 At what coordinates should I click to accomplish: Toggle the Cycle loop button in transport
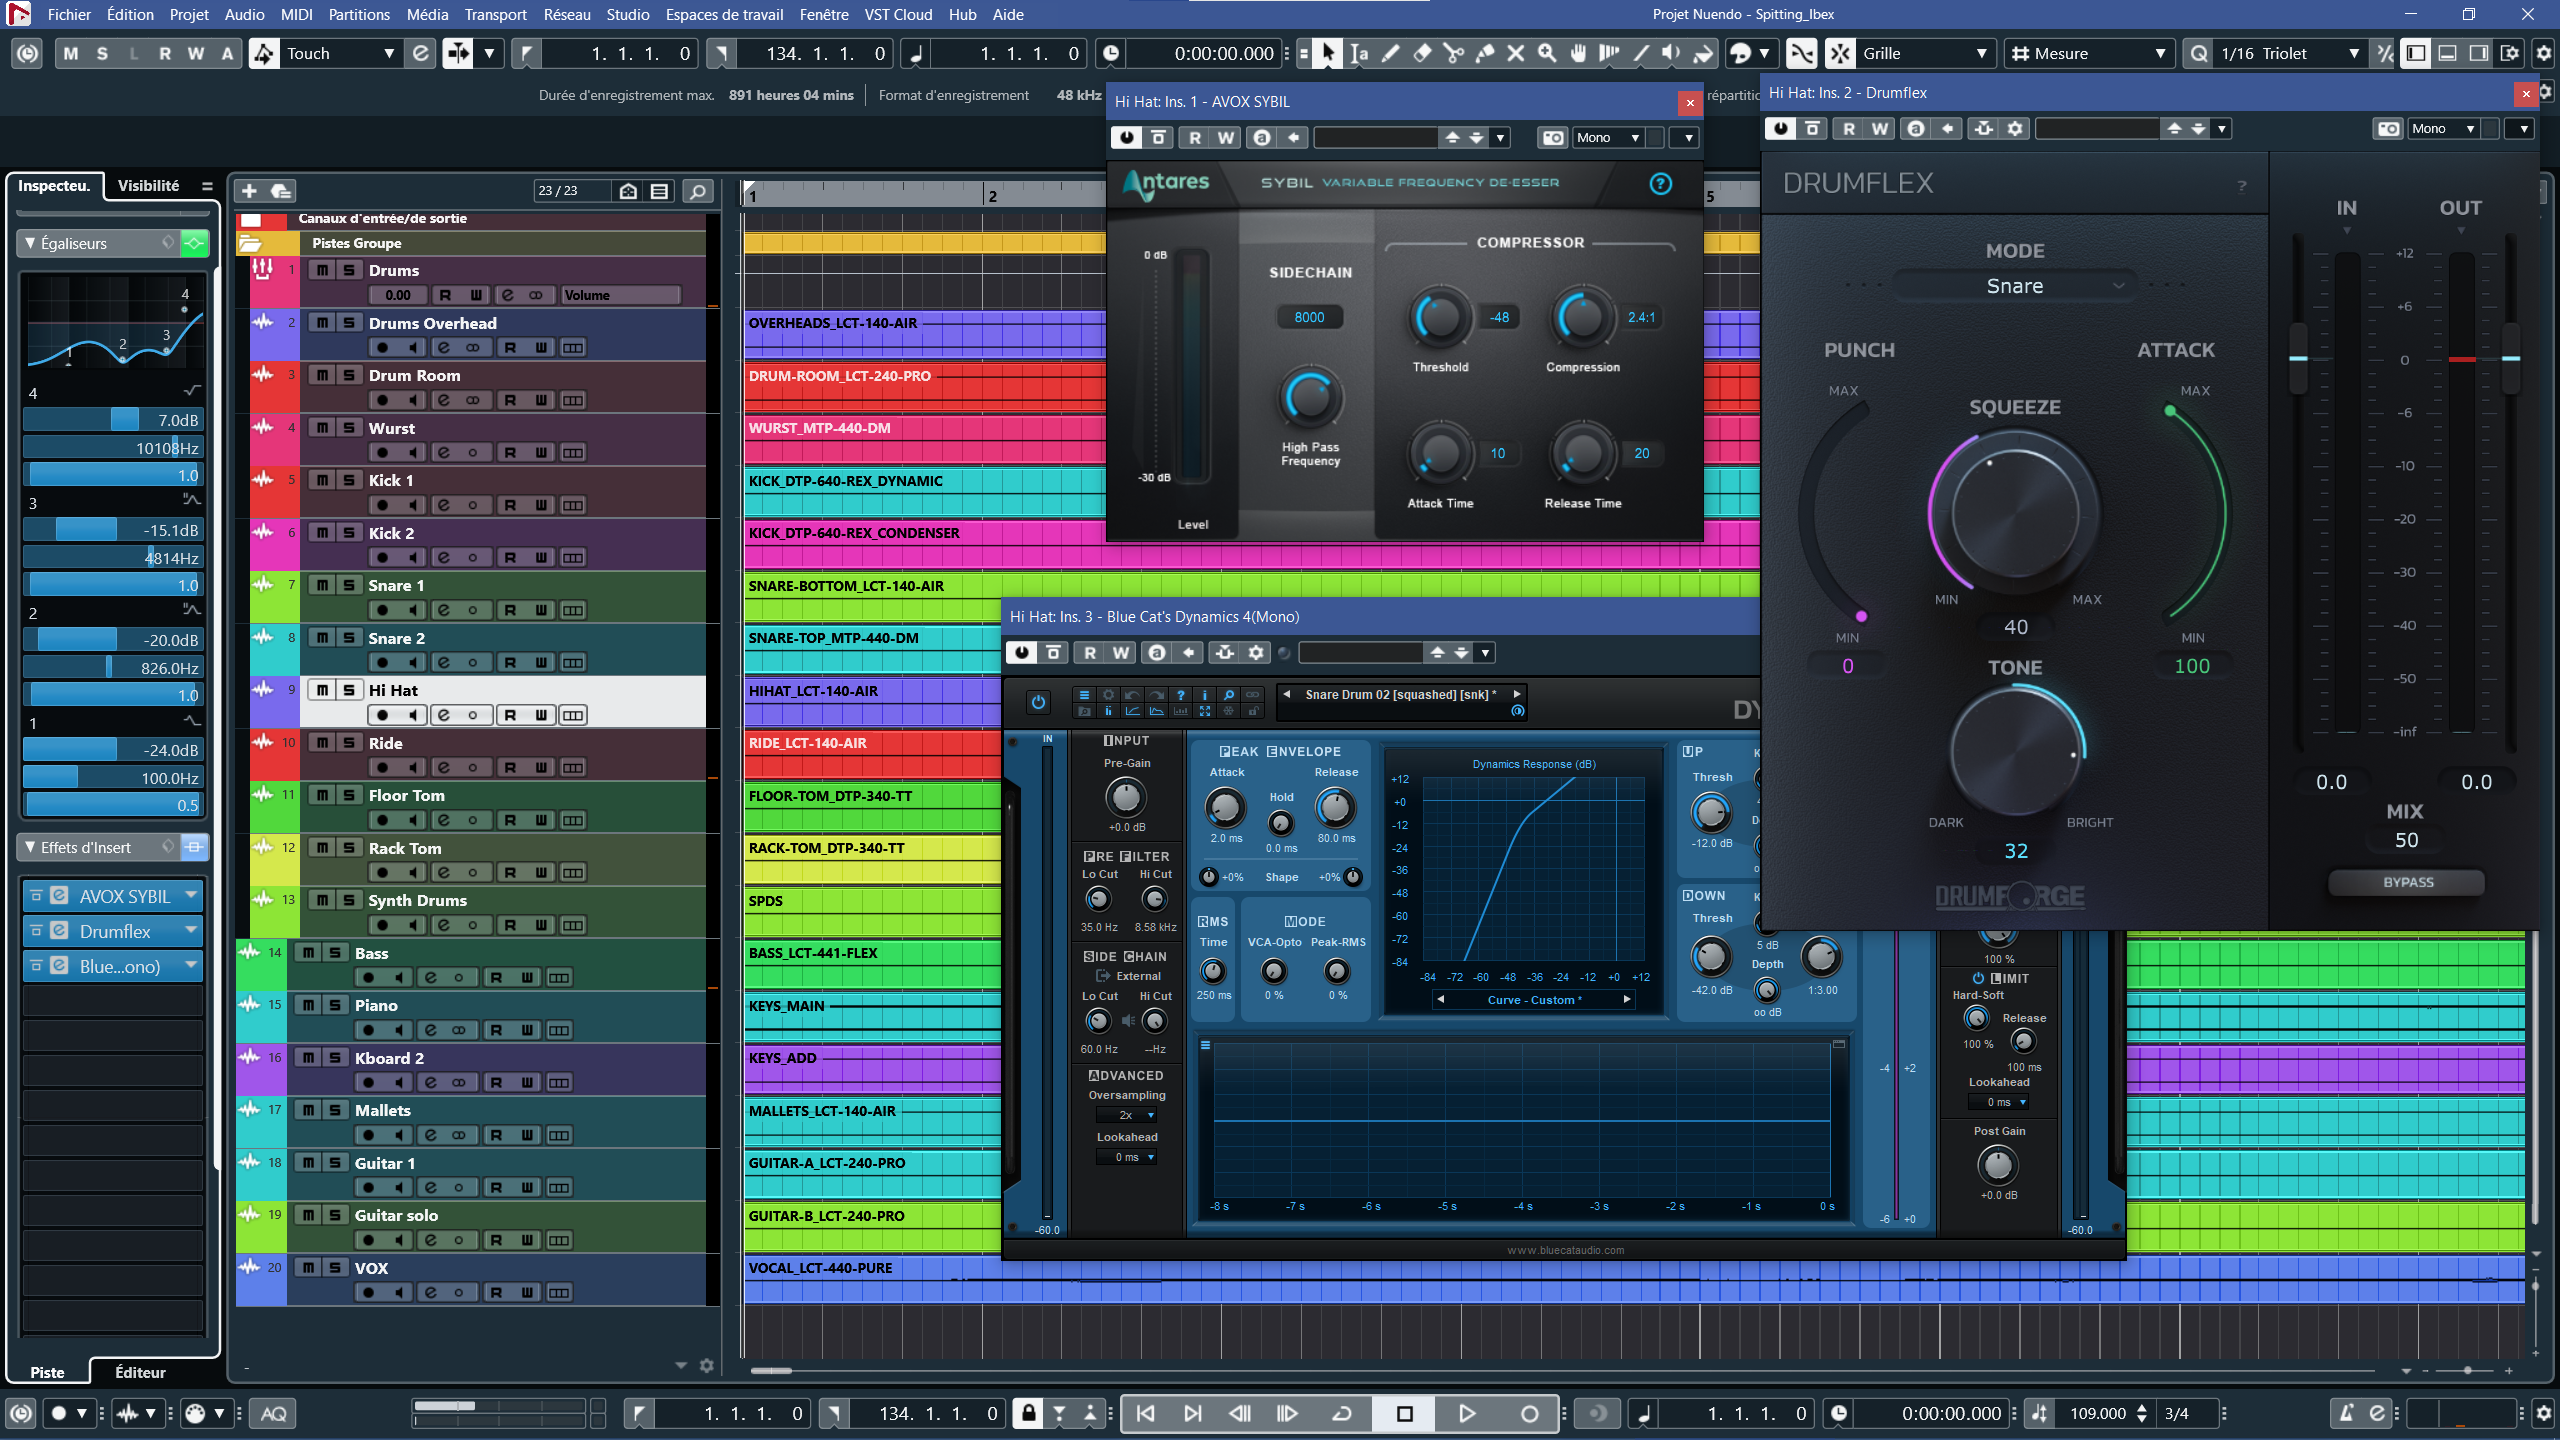click(x=1342, y=1413)
